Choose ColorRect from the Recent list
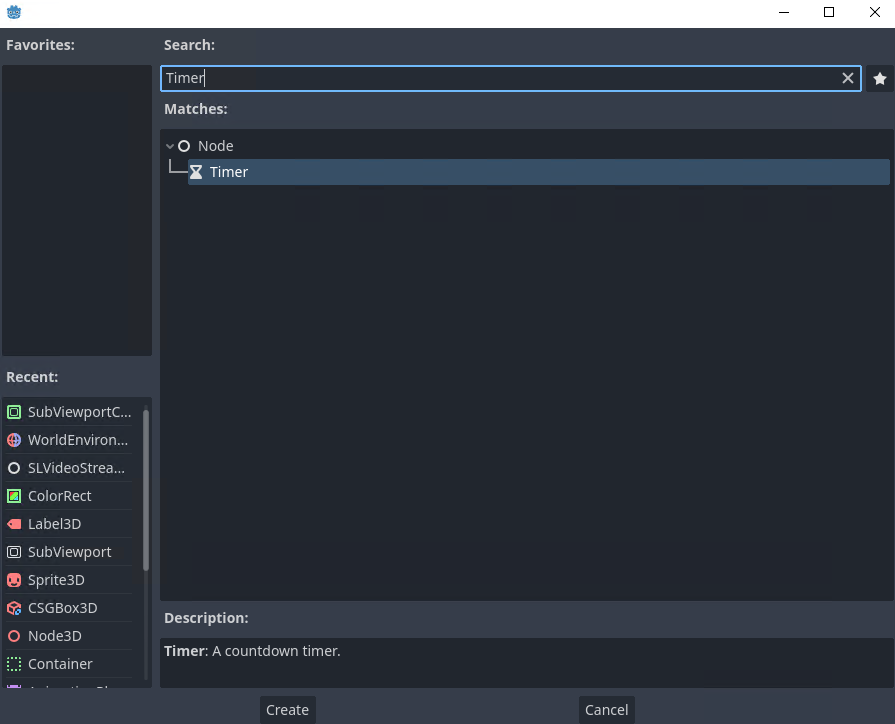This screenshot has width=895, height=724. point(70,496)
